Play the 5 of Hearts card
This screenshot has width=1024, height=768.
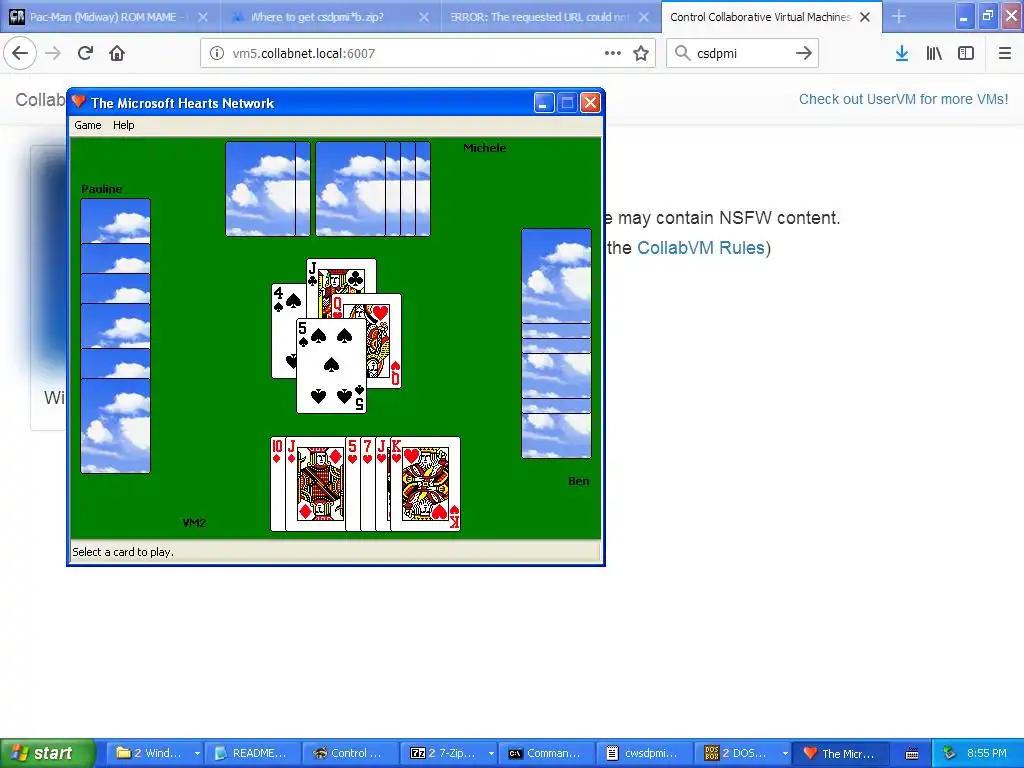[x=353, y=484]
